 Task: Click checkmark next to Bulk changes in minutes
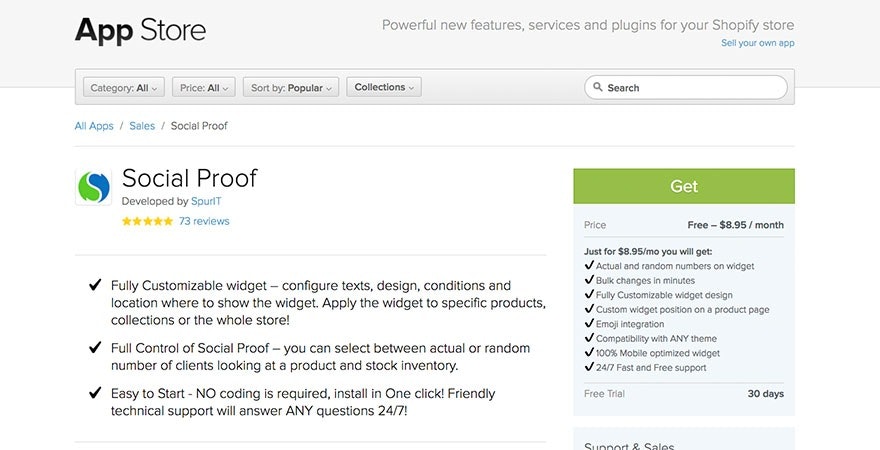pos(588,281)
